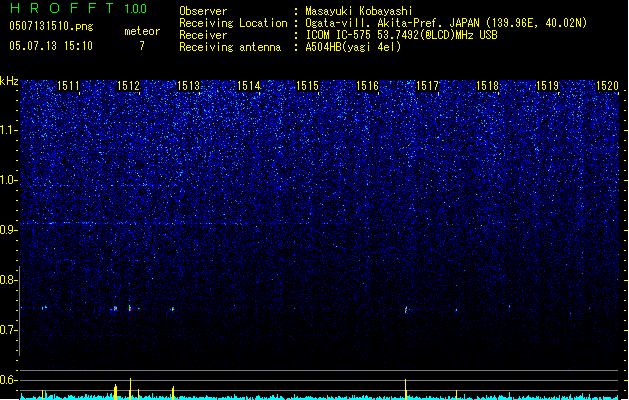This screenshot has height=400, width=629.
Task: Click the meteor echo just before the 1517 mark
Action: pyautogui.click(x=406, y=310)
